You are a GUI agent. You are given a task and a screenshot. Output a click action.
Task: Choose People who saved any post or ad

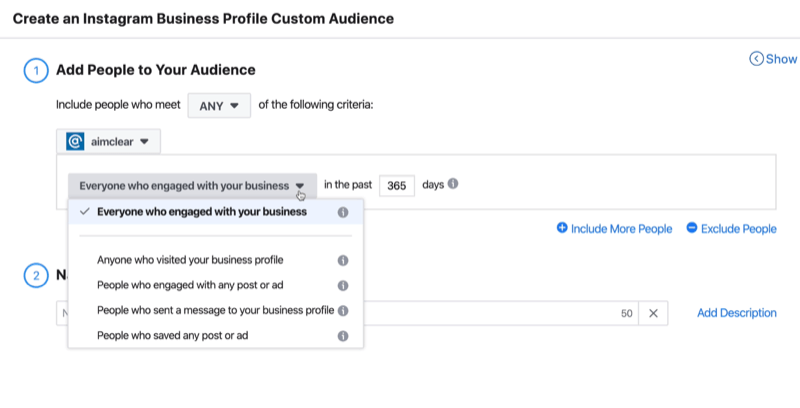coord(215,336)
